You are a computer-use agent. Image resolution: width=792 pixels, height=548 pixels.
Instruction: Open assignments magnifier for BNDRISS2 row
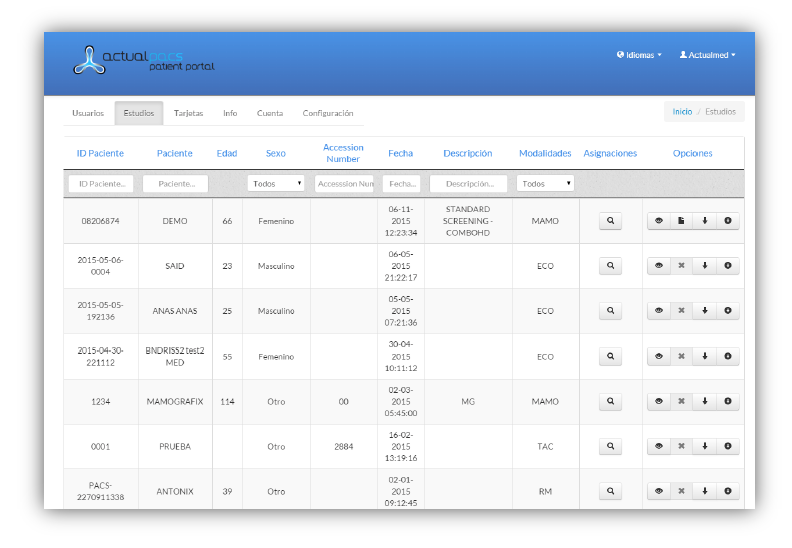pyautogui.click(x=611, y=356)
